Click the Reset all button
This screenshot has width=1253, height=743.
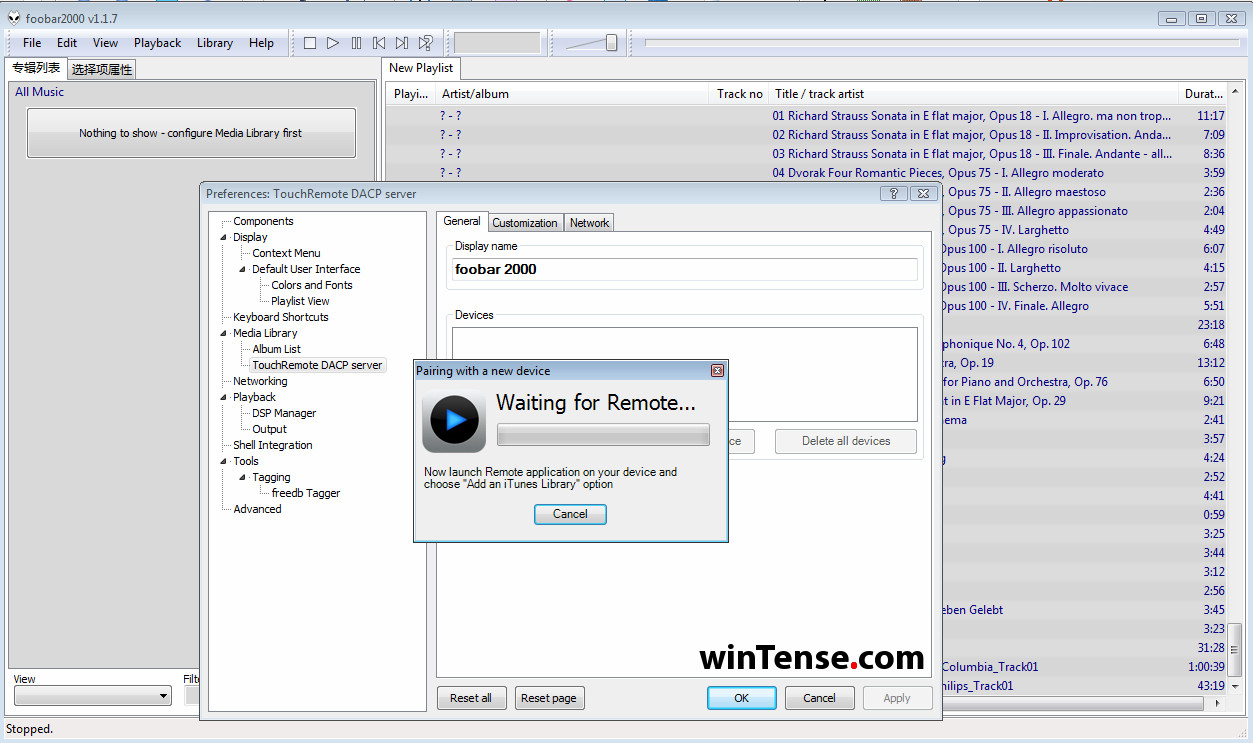[471, 698]
